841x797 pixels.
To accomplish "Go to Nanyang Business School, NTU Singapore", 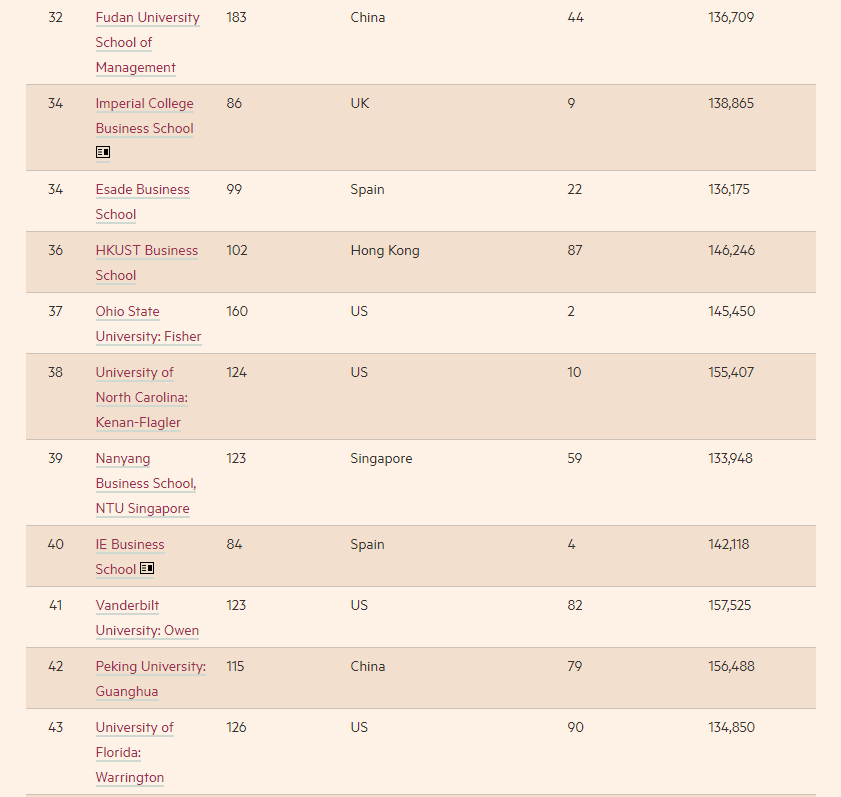I will point(145,483).
